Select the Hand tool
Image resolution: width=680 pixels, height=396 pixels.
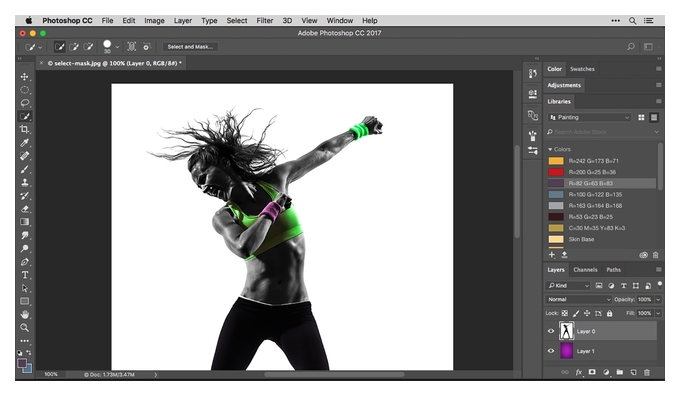click(25, 314)
